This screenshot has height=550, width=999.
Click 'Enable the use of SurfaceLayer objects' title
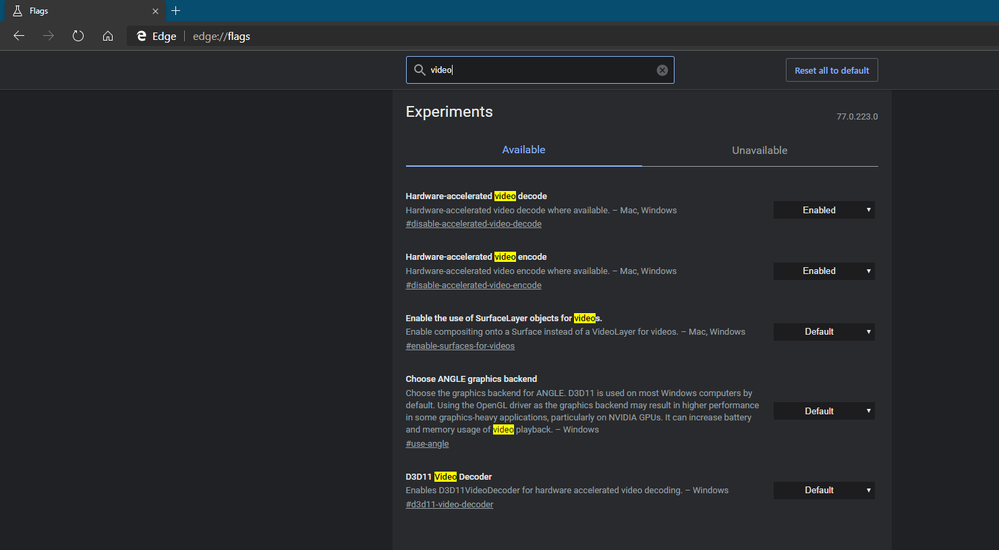coord(504,318)
